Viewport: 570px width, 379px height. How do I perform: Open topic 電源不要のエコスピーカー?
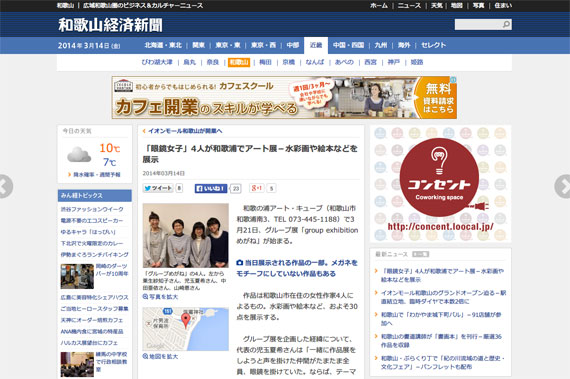[x=92, y=221]
